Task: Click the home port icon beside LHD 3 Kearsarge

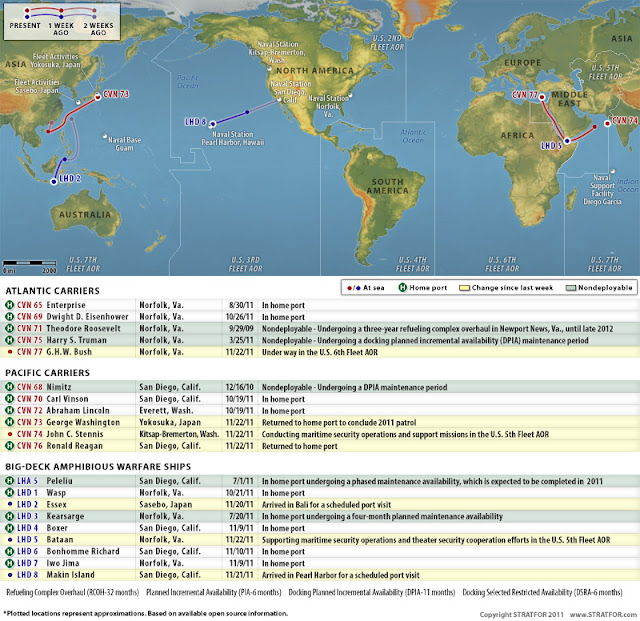Action: 9,516
